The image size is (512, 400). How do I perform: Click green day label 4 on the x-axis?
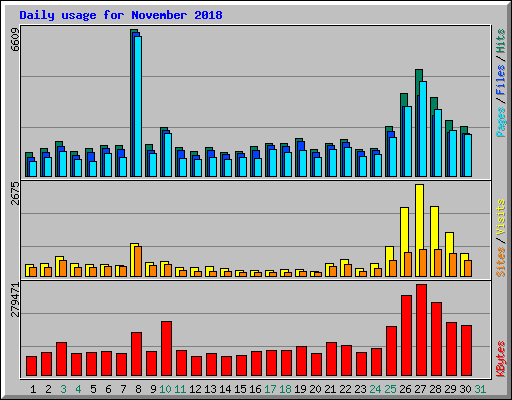tap(78, 389)
